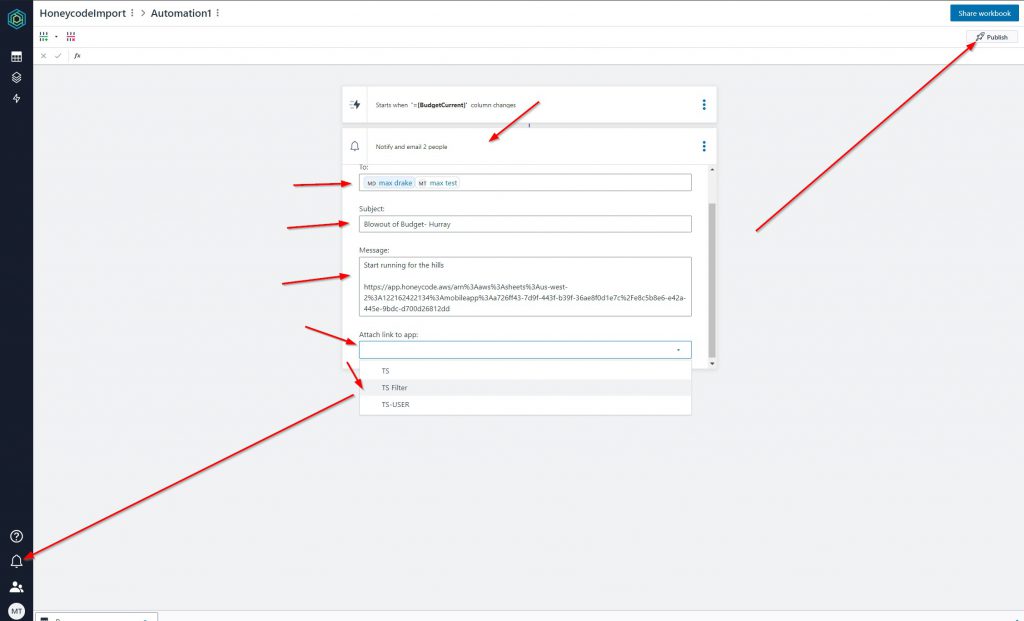Screen dimensions: 1024x621
Task: Open Automations lightning bolt in sidebar
Action: (x=16, y=98)
